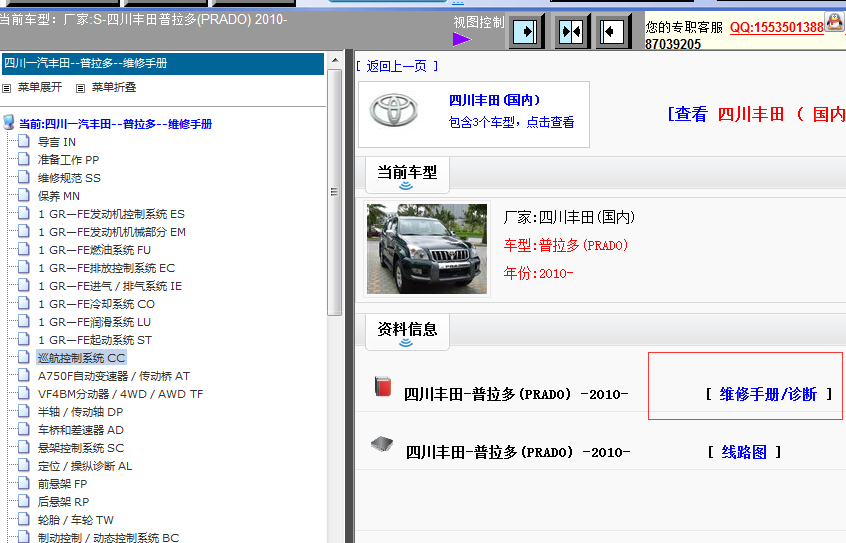Click the red book icon beside 四川丰田-普拉多
This screenshot has height=543, width=846.
click(383, 386)
